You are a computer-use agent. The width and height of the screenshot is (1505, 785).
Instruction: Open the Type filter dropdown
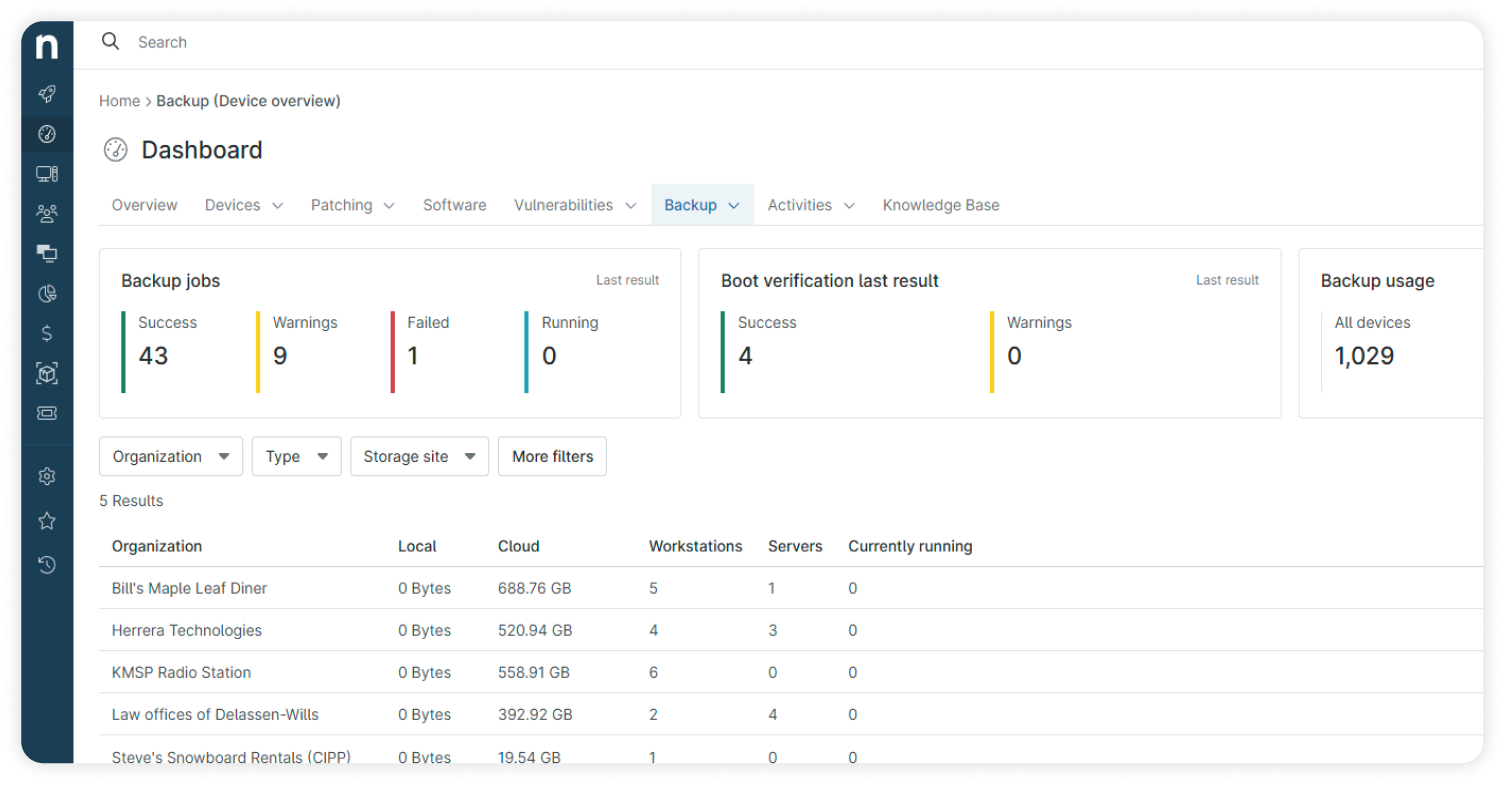click(x=297, y=456)
